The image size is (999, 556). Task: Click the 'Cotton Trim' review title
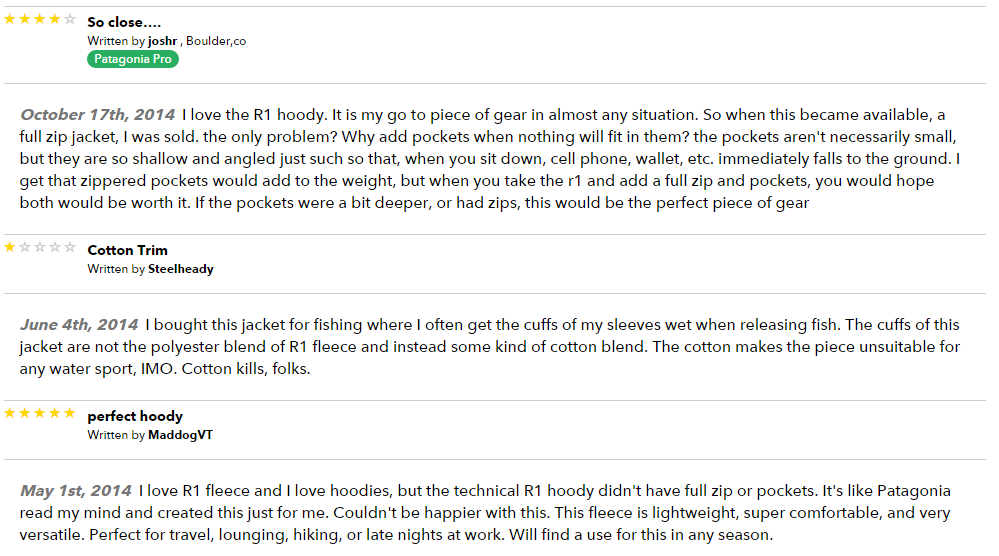[x=127, y=250]
